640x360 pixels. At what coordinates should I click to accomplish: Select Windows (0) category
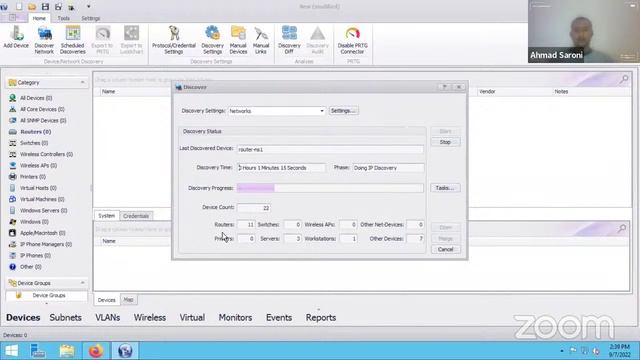pos(34,222)
